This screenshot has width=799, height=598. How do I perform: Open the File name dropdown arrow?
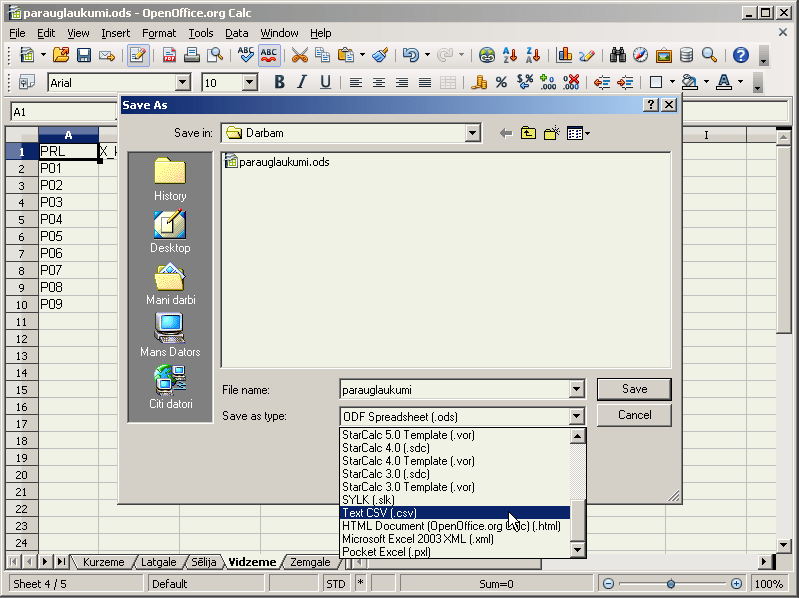click(x=576, y=390)
